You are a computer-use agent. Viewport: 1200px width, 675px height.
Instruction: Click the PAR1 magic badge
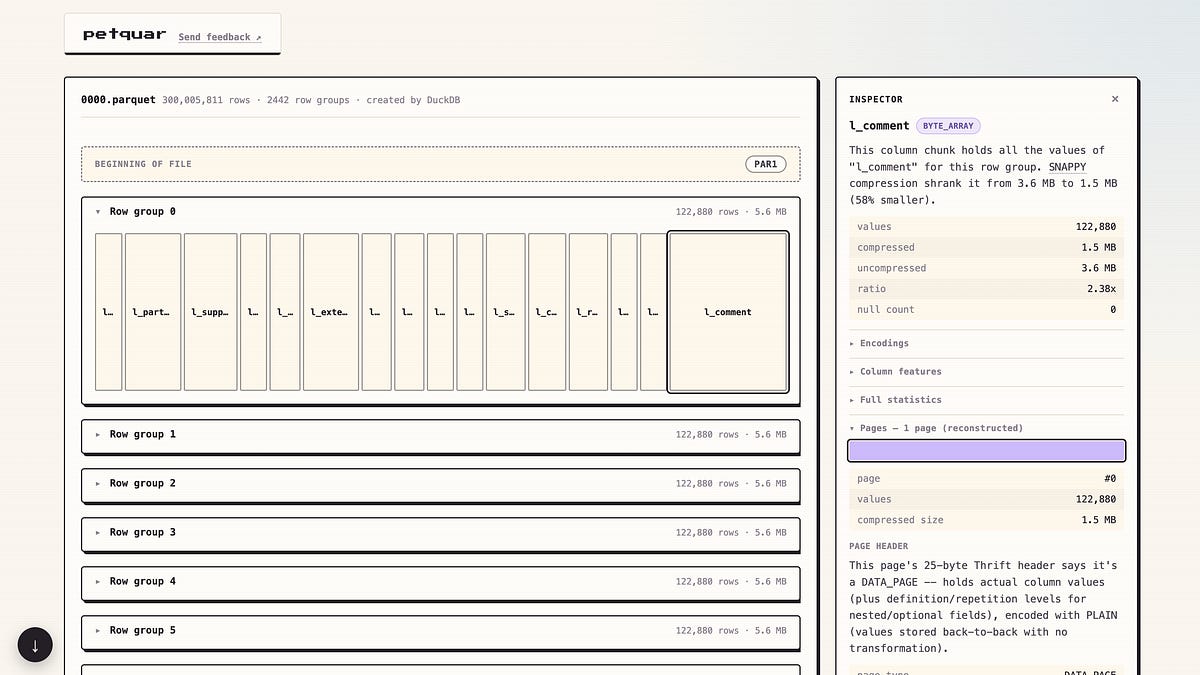coord(765,164)
